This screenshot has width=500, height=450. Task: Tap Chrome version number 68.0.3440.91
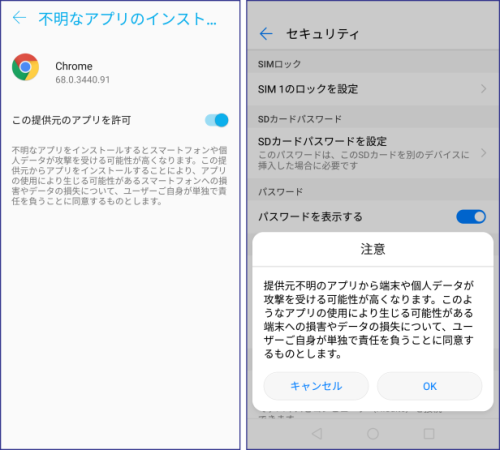pyautogui.click(x=82, y=80)
